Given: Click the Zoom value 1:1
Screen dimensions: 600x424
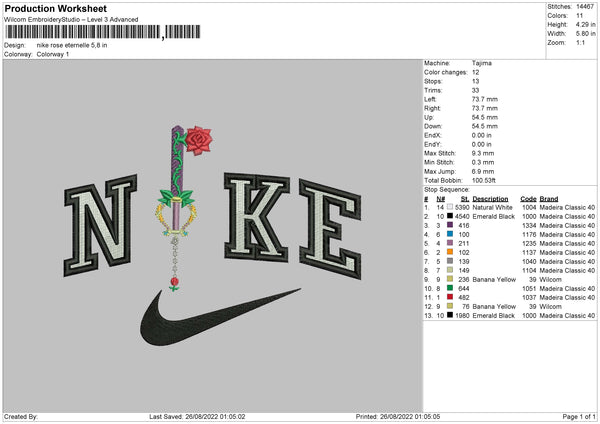Looking at the screenshot, I should pyautogui.click(x=580, y=42).
